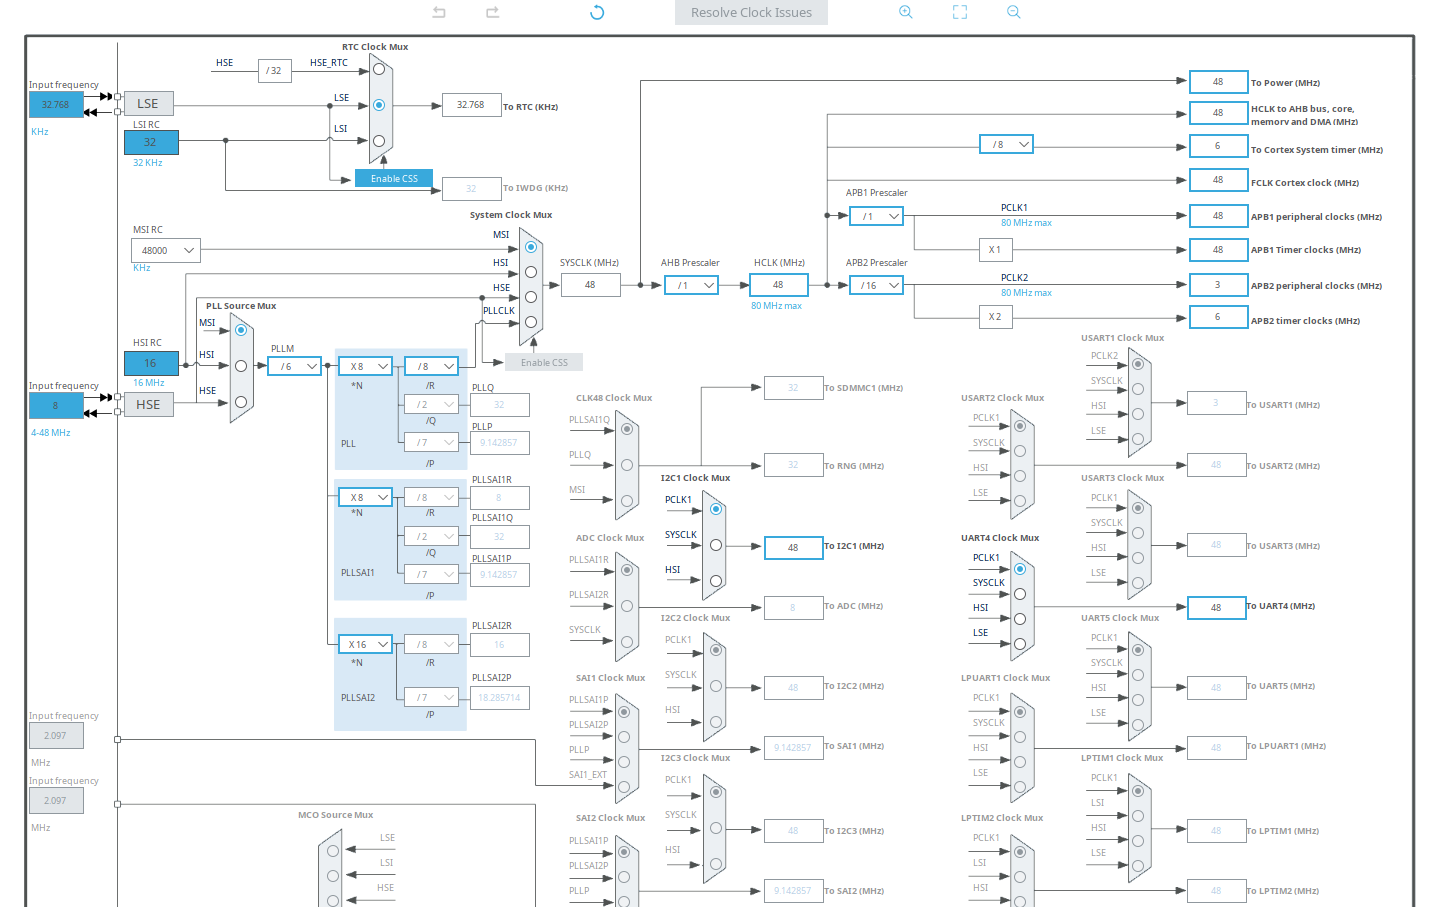Click the HCLK frequency value box

[778, 284]
